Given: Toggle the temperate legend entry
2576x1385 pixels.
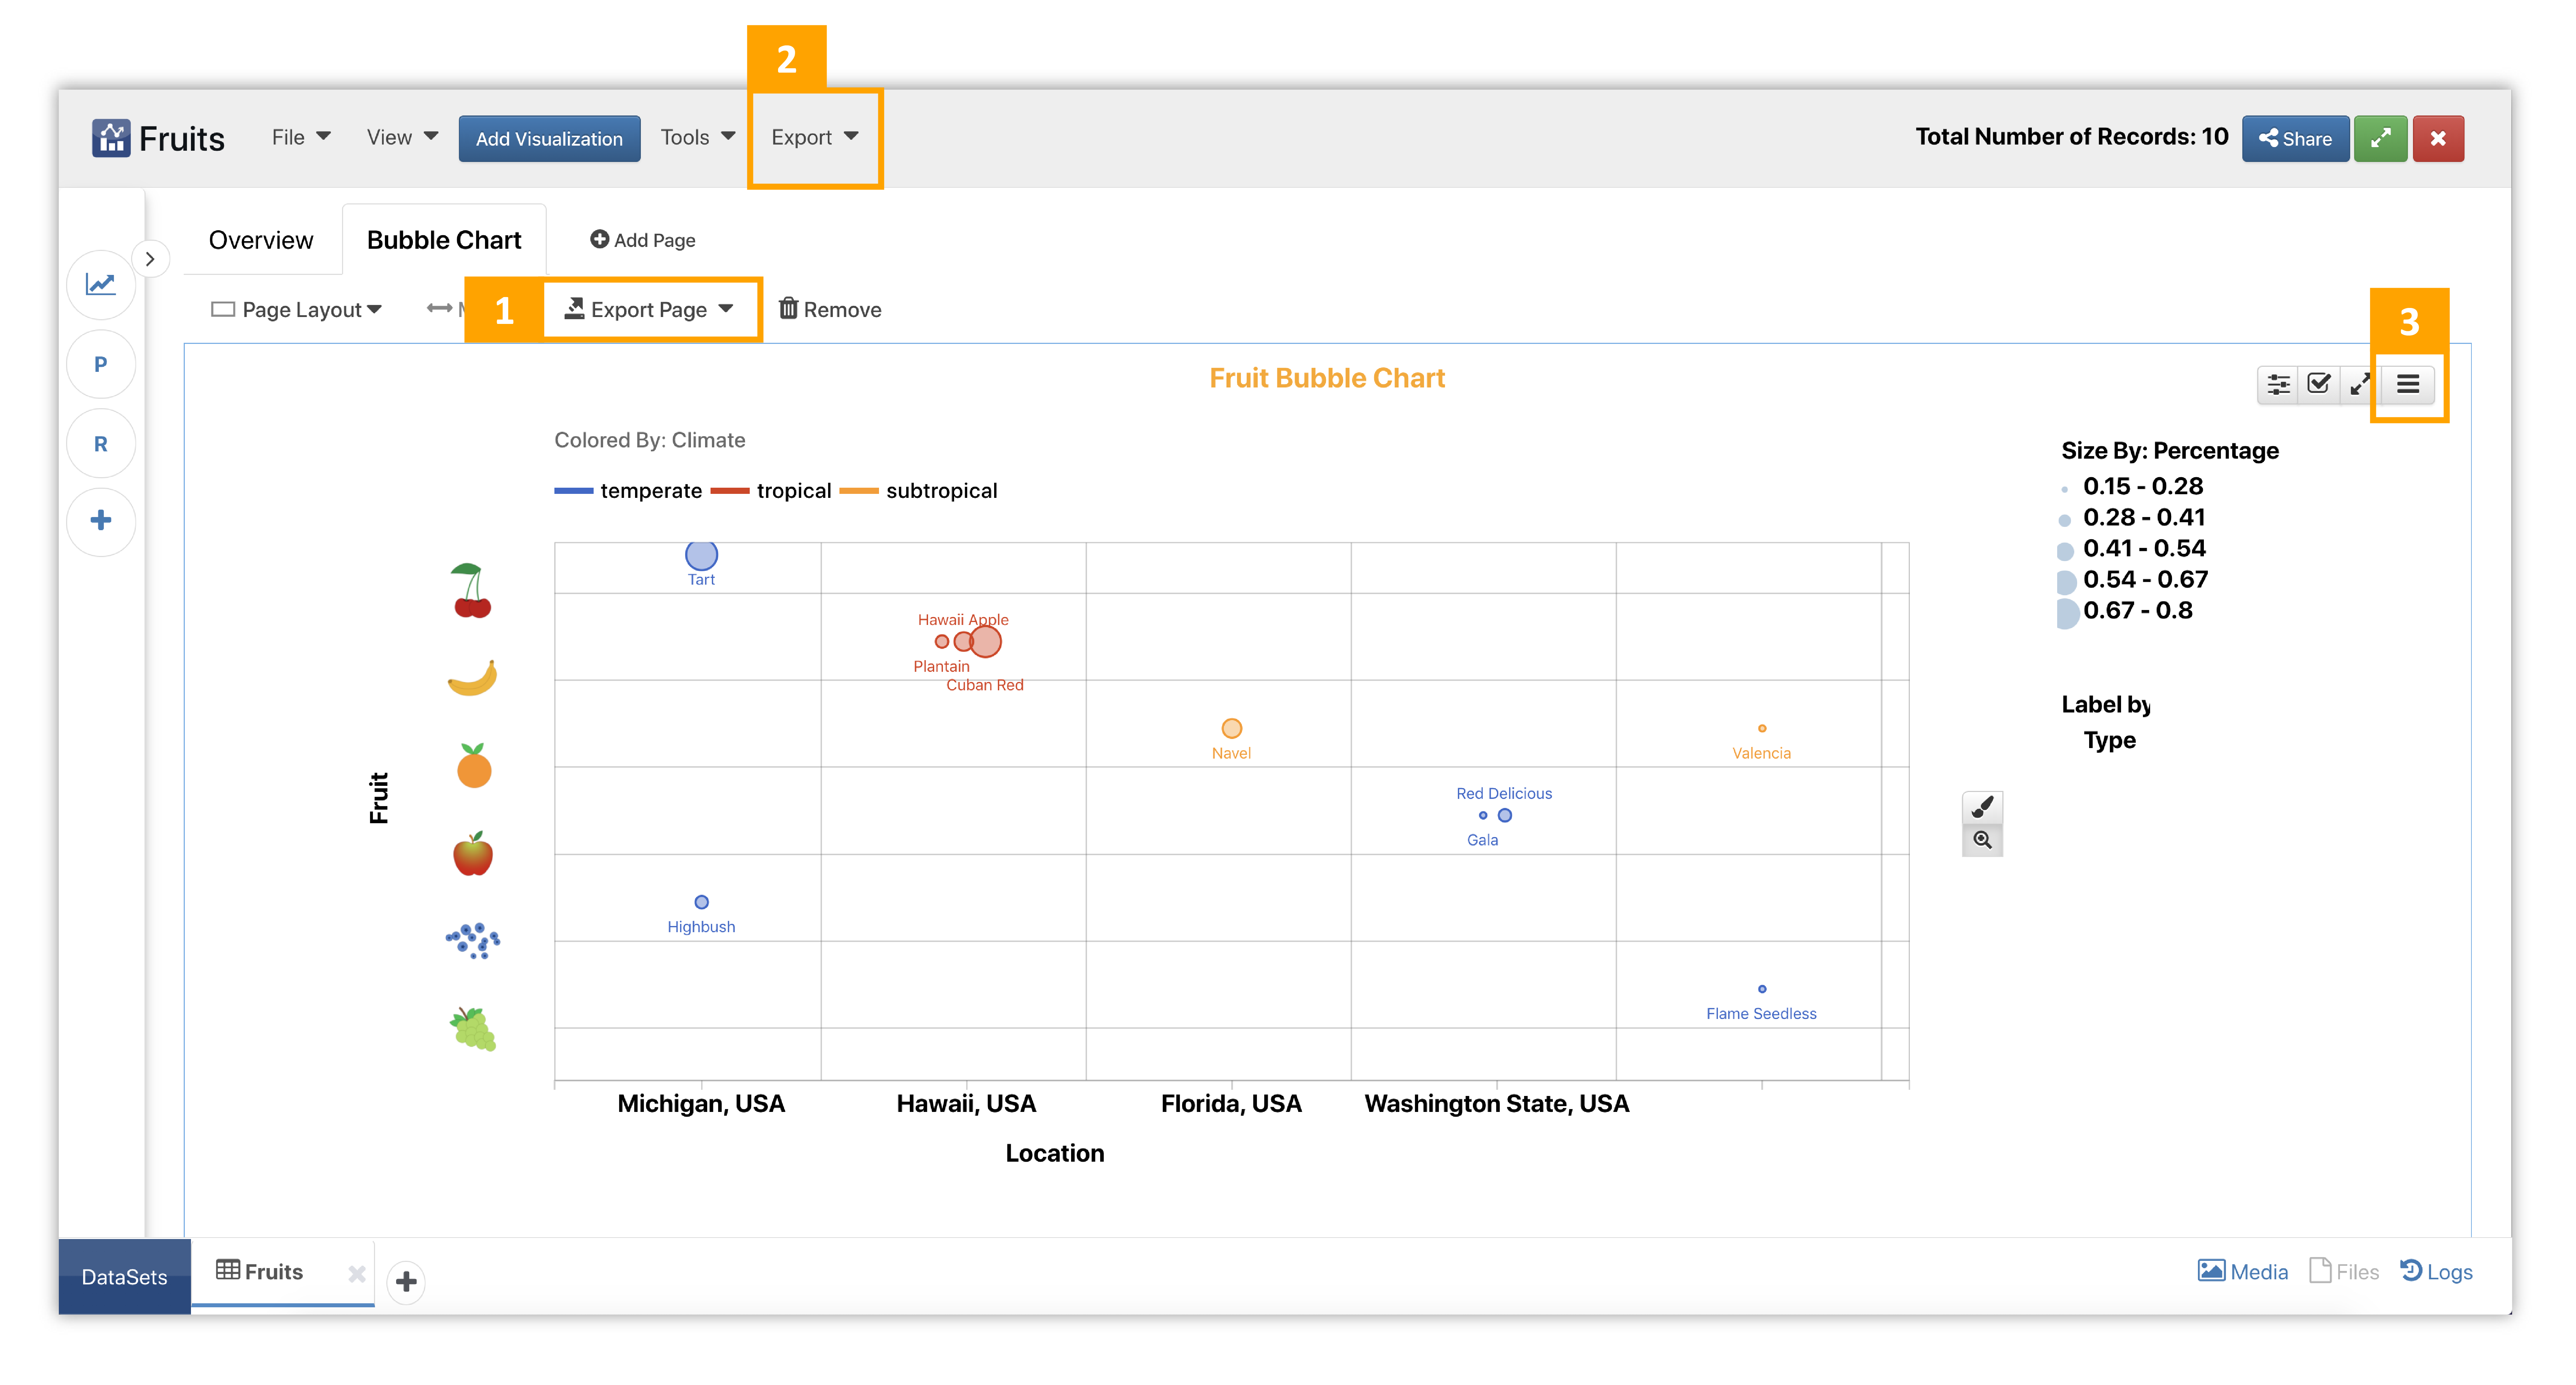Looking at the screenshot, I should (628, 491).
